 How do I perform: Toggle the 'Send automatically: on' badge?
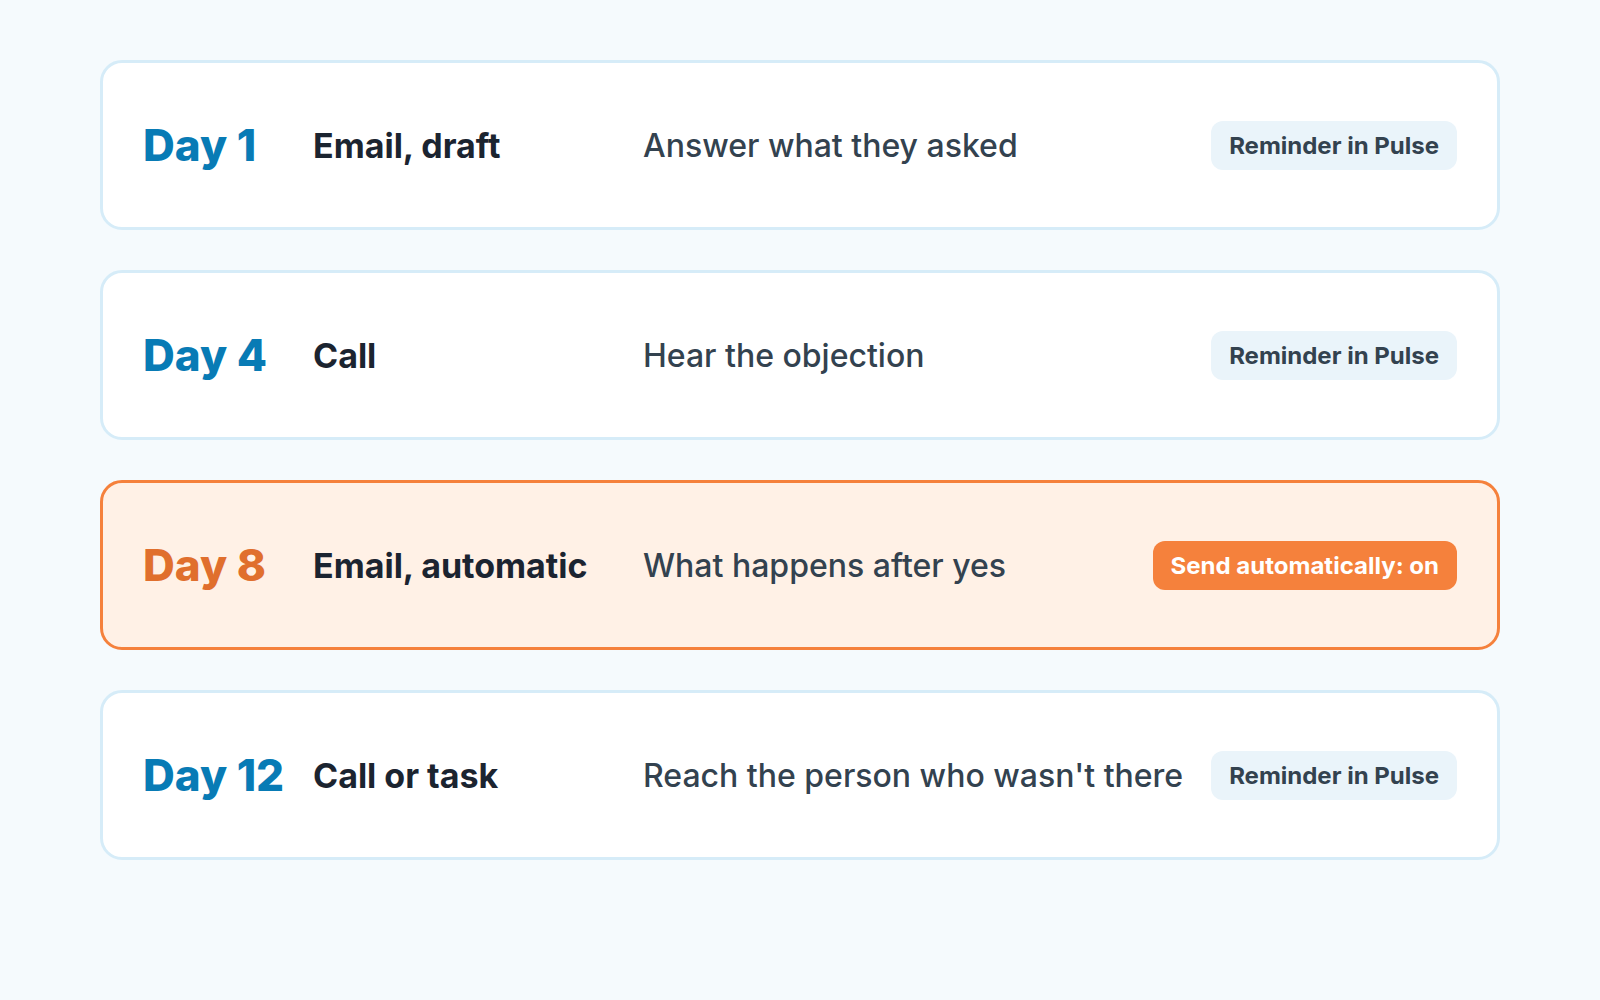1304,566
